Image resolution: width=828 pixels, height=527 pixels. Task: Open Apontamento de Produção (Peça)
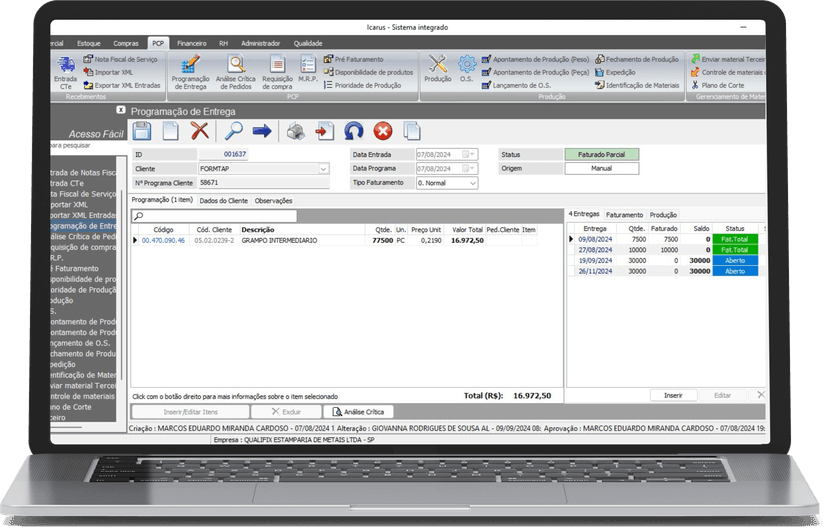tap(535, 72)
